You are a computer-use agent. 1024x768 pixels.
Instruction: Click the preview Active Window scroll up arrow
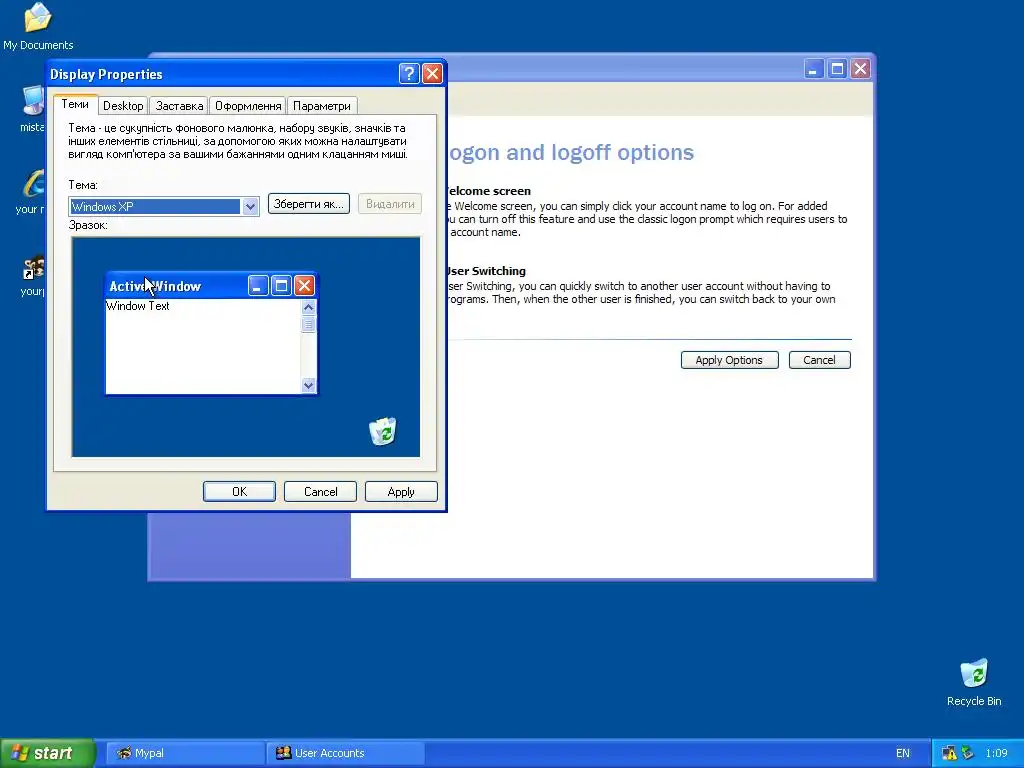pyautogui.click(x=308, y=307)
